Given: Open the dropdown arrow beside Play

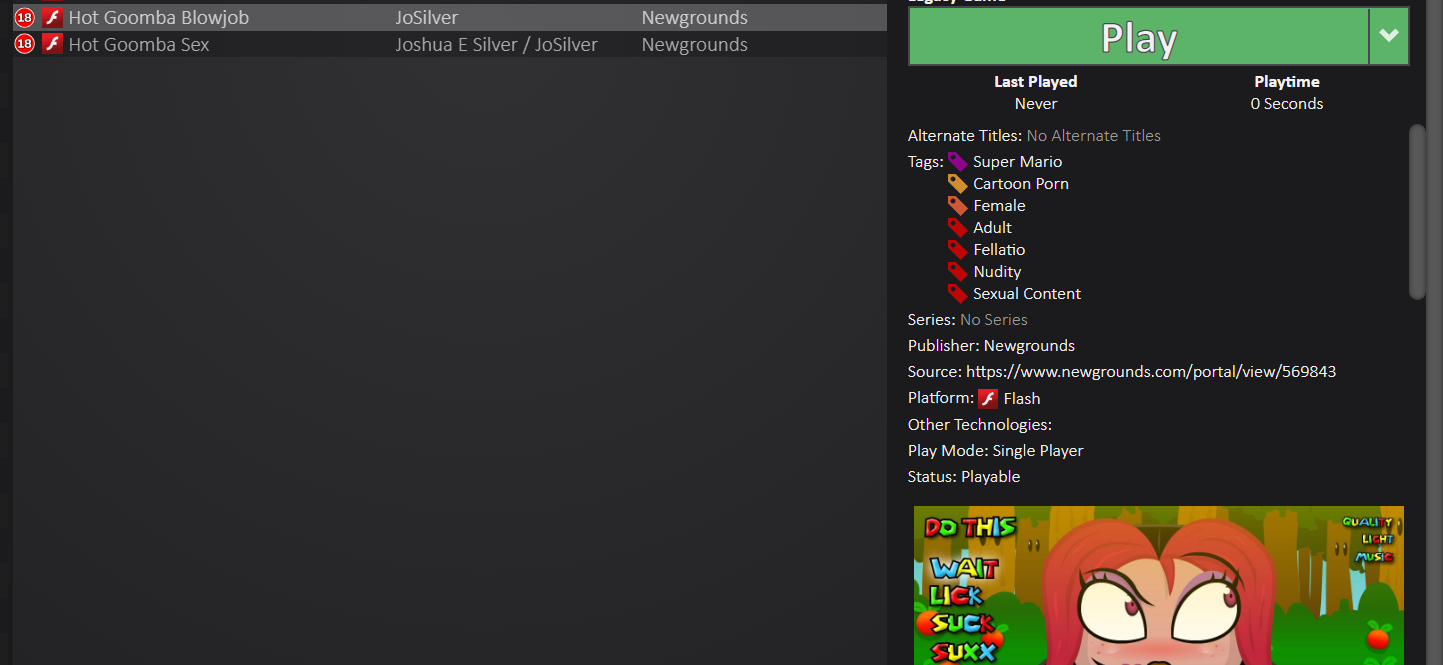Looking at the screenshot, I should pos(1388,37).
